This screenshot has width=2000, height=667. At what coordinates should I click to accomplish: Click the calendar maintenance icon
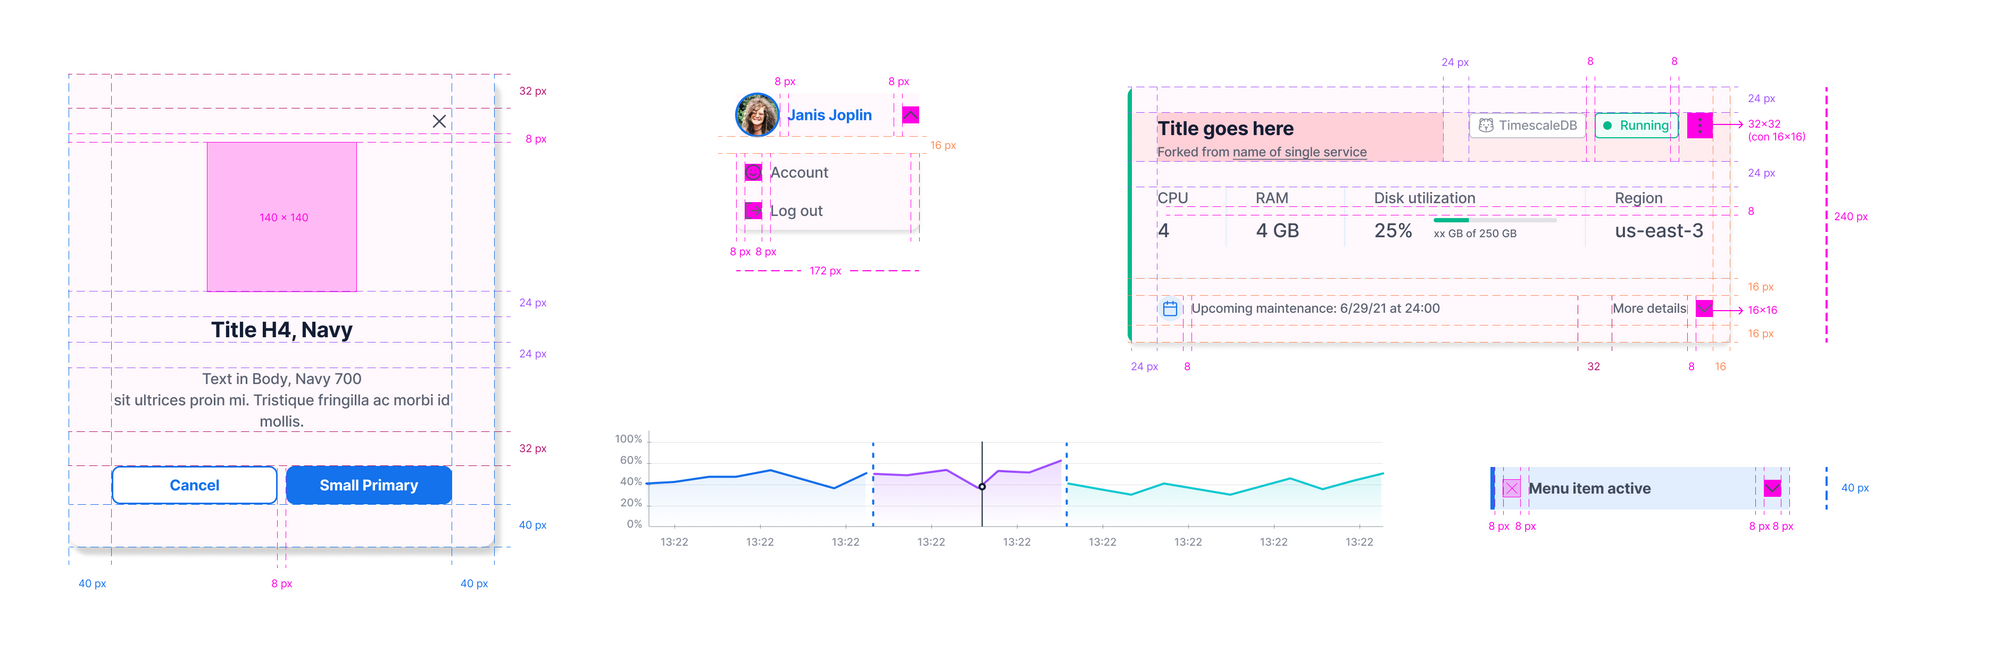[1170, 309]
